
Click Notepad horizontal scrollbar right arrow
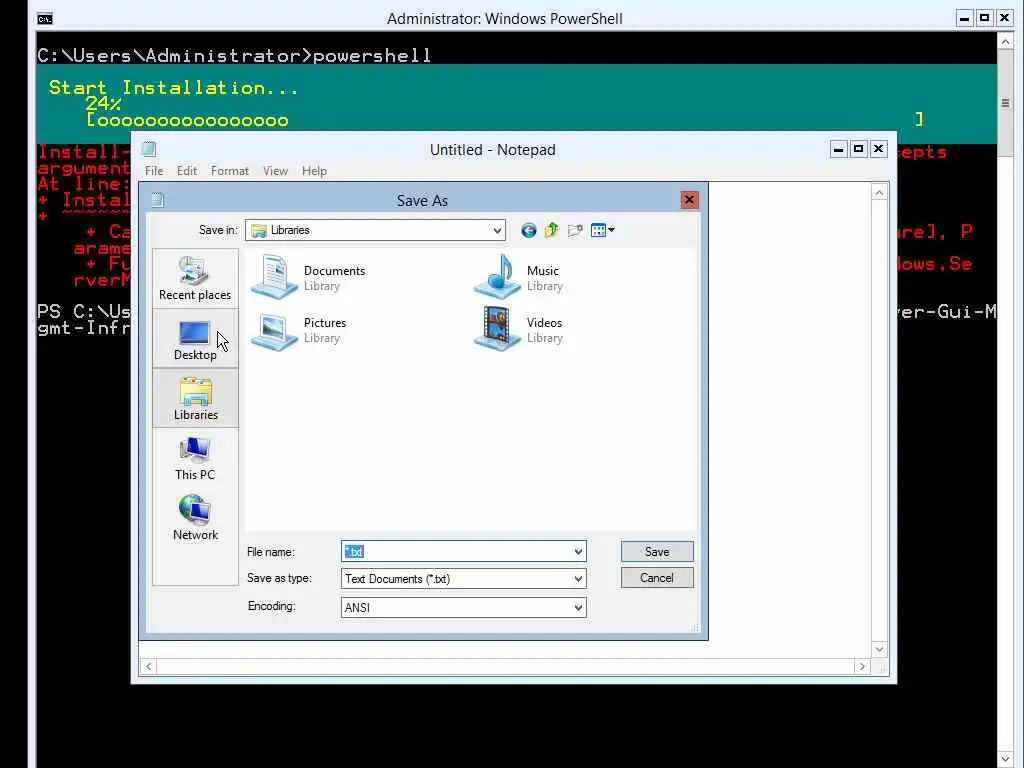coord(862,666)
